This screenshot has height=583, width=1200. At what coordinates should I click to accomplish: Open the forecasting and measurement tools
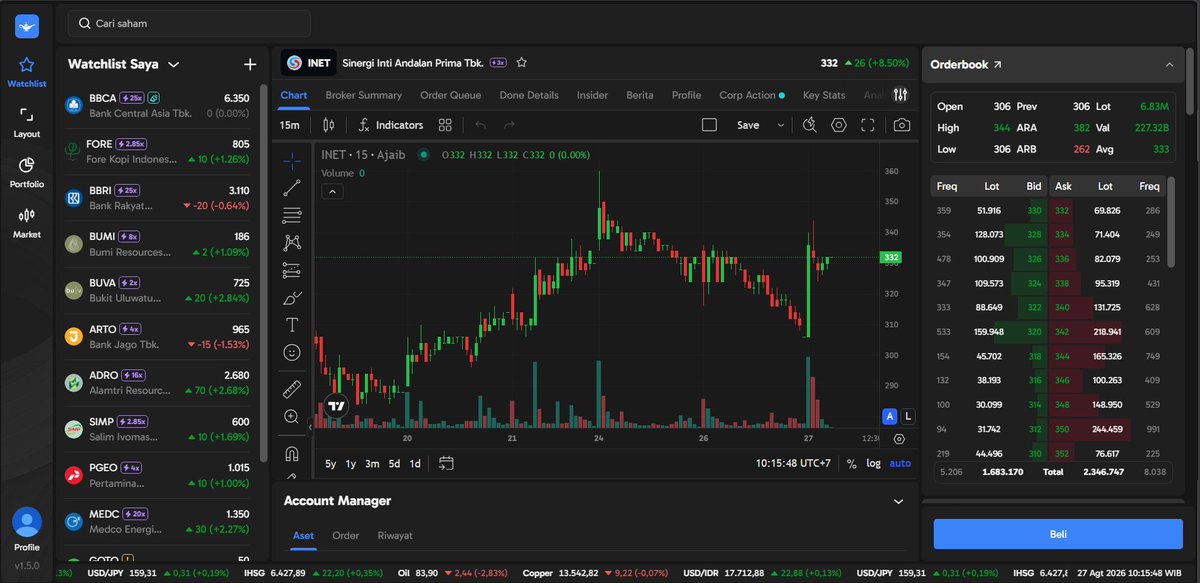click(x=292, y=270)
